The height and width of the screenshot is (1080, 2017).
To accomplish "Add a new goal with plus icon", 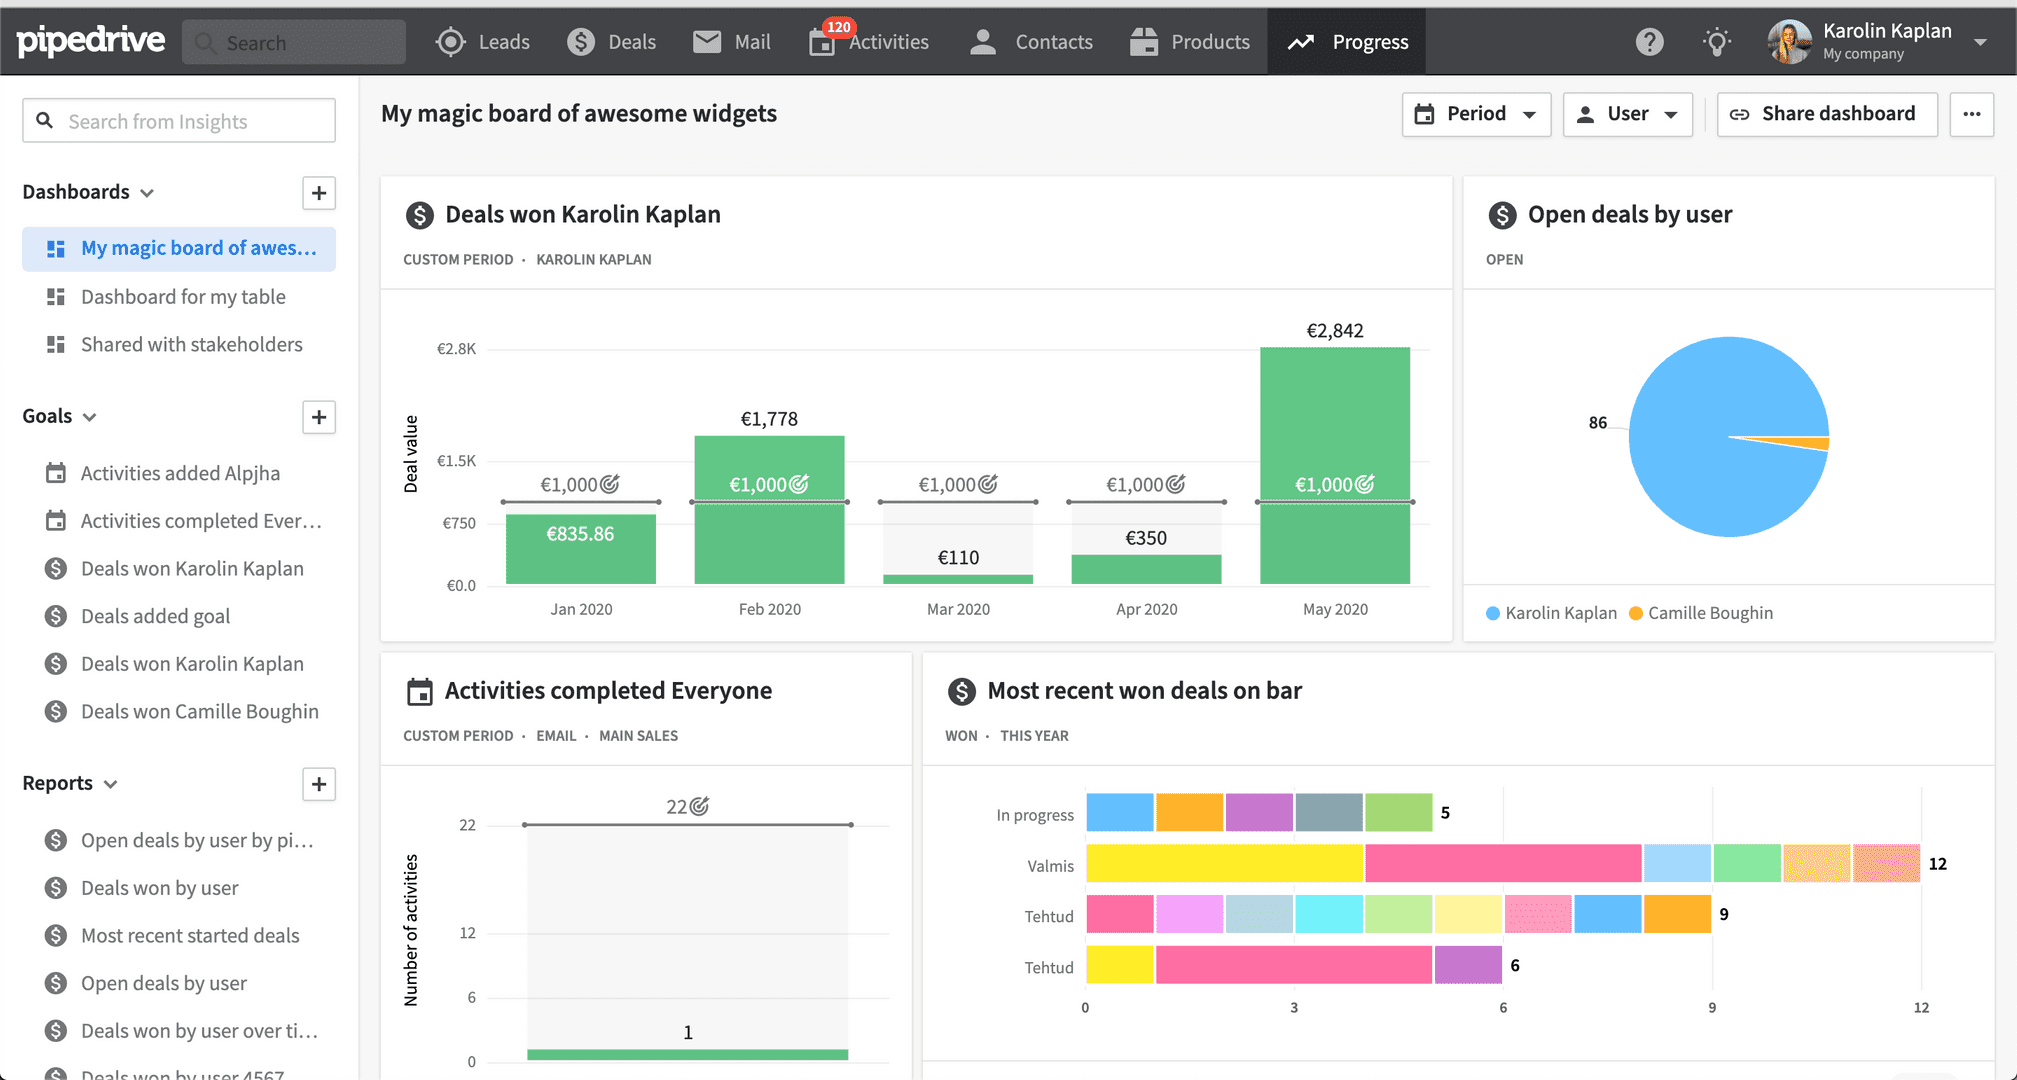I will coord(319,417).
